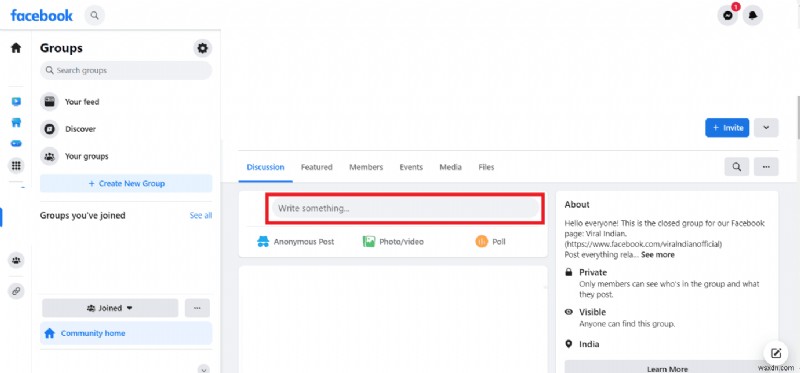Click the page vertical scrollbar
Screen dimensions: 800x373
click(x=797, y=117)
